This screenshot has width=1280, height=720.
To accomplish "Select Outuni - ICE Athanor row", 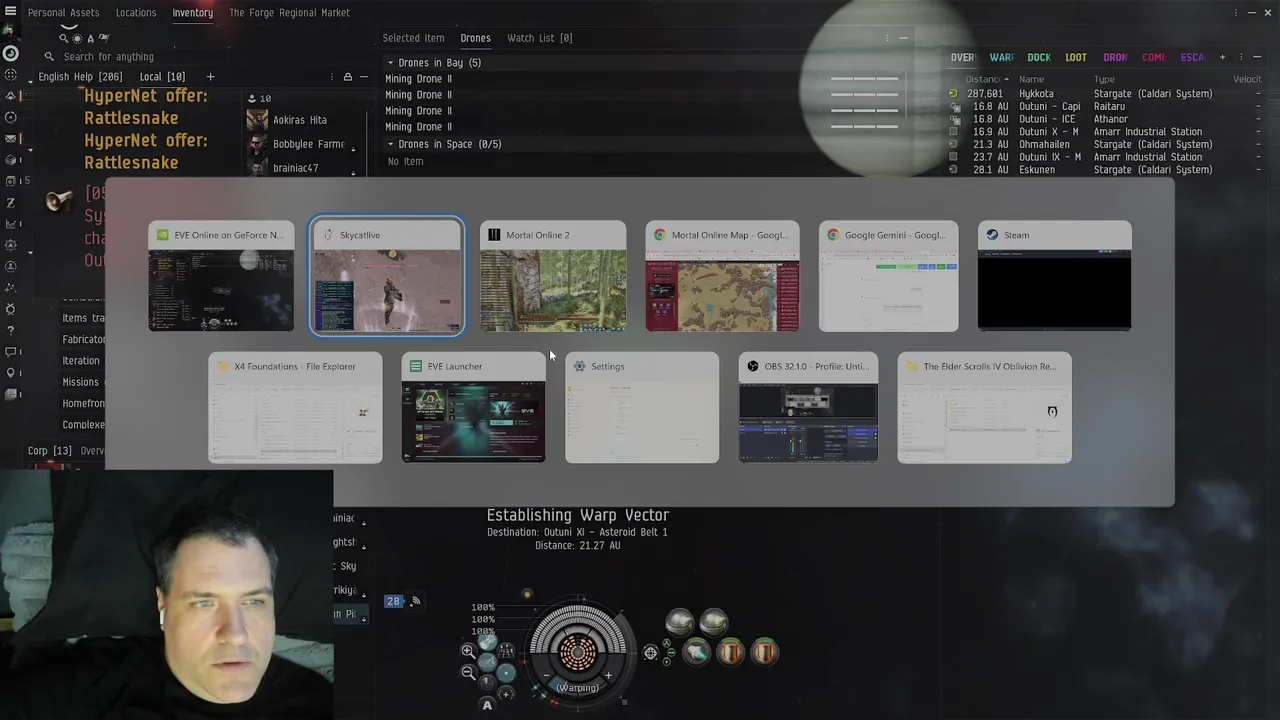I will click(x=1105, y=119).
